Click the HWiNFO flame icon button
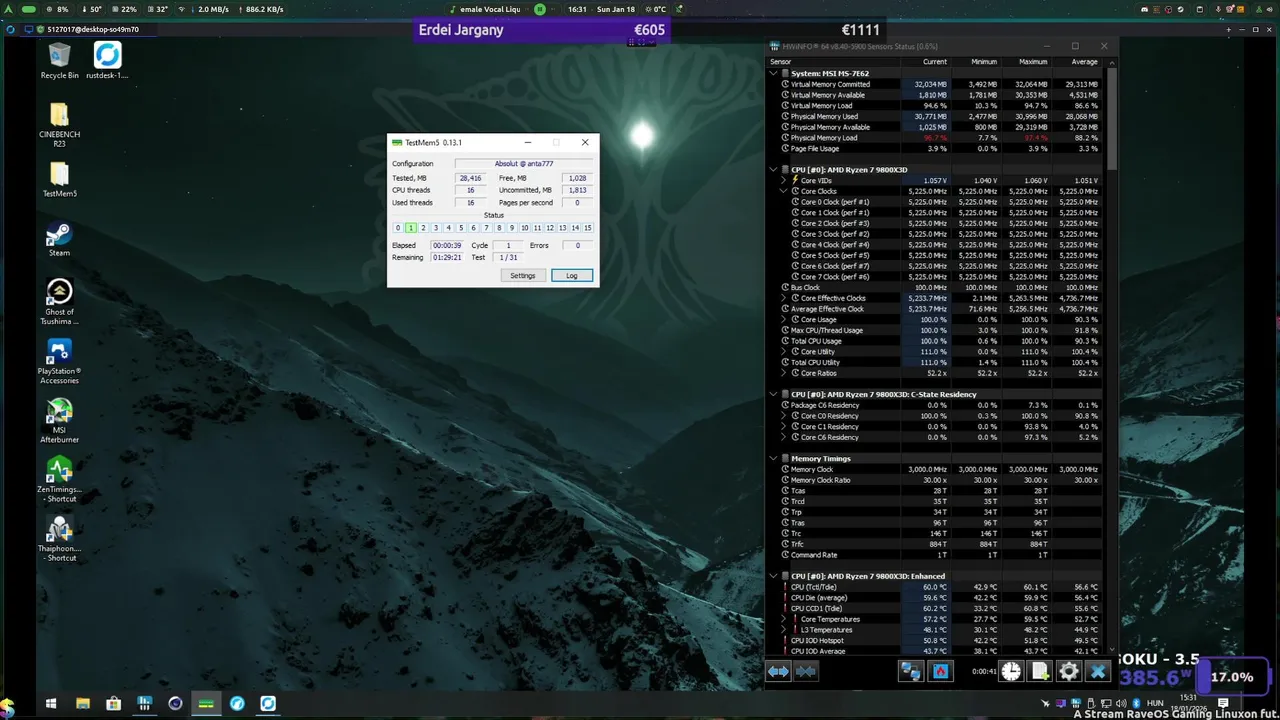 (940, 672)
